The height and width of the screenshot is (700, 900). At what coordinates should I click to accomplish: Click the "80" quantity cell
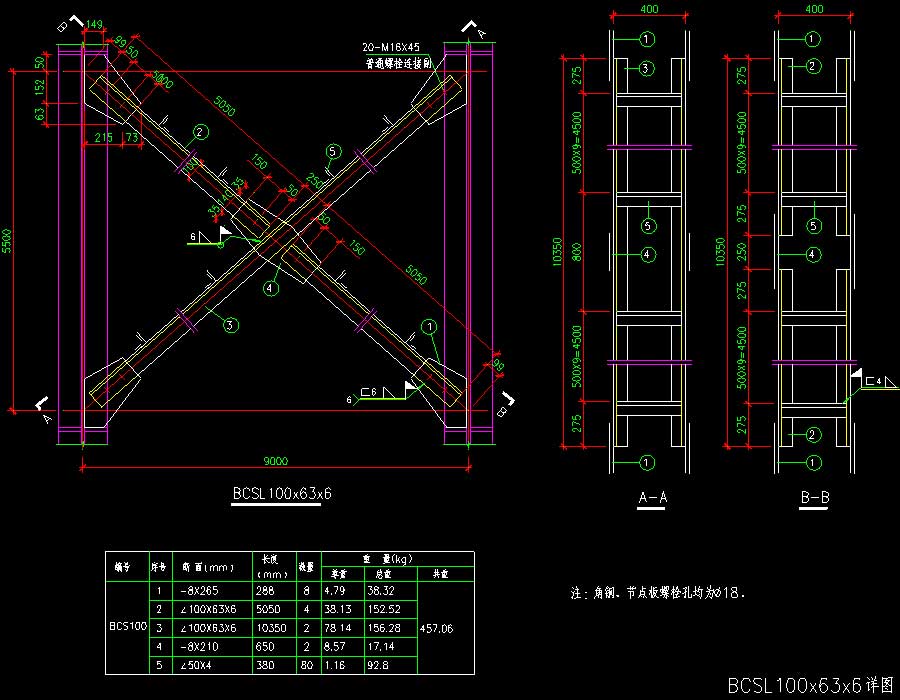pos(307,665)
